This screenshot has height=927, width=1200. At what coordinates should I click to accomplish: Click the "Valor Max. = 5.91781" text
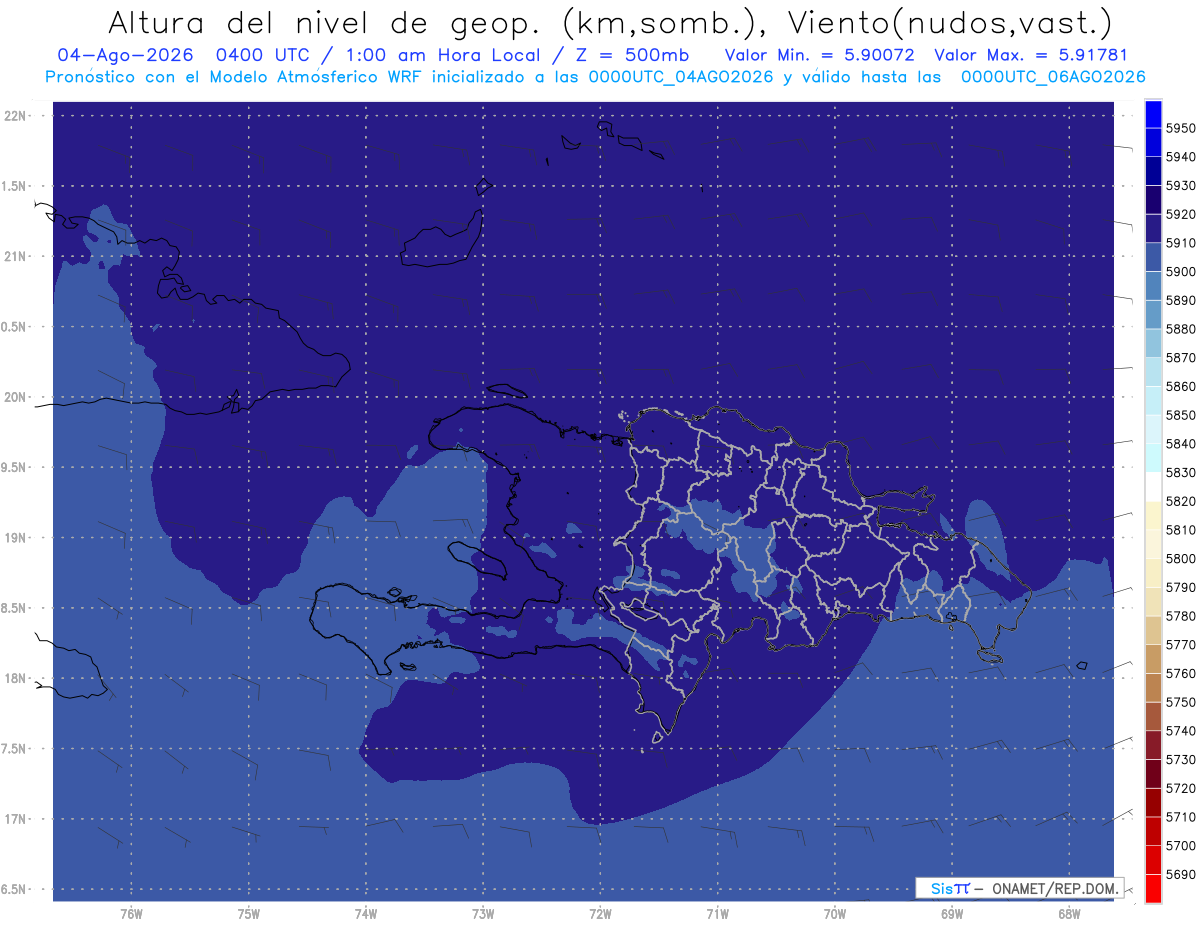tap(1030, 54)
